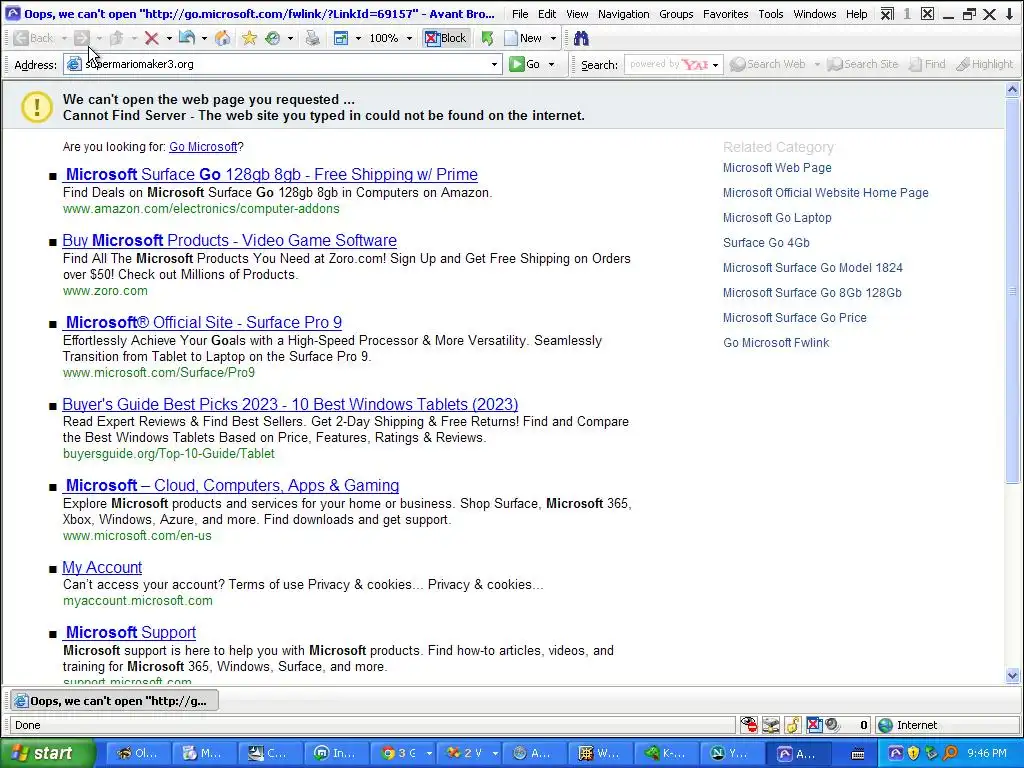This screenshot has width=1024, height=768.
Task: Click close-all-tabs icon next to Help menu
Action: [887, 14]
